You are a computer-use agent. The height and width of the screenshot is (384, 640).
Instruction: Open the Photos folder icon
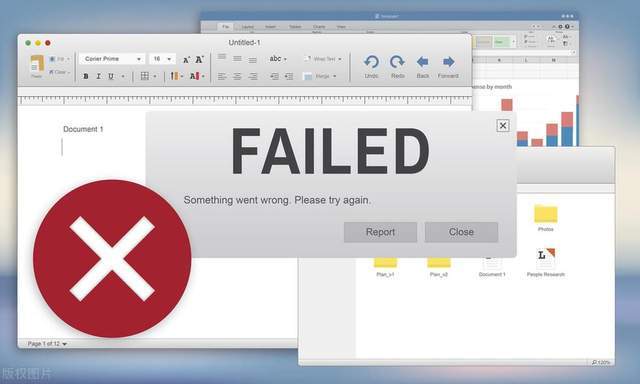coord(546,214)
